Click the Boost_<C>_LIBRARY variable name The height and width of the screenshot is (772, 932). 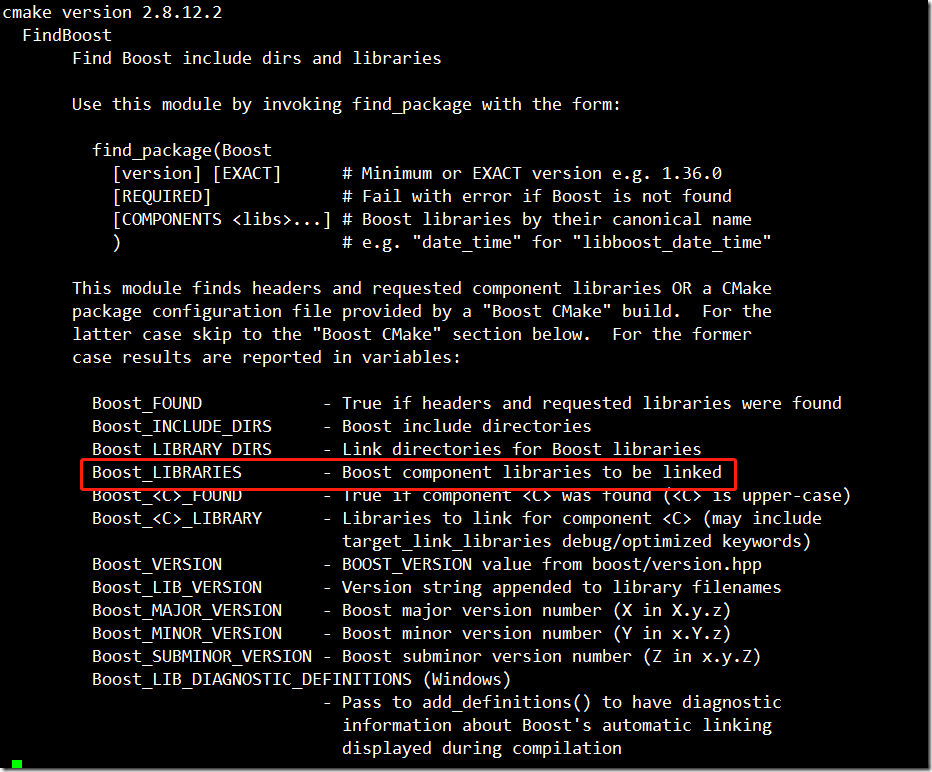pyautogui.click(x=176, y=518)
